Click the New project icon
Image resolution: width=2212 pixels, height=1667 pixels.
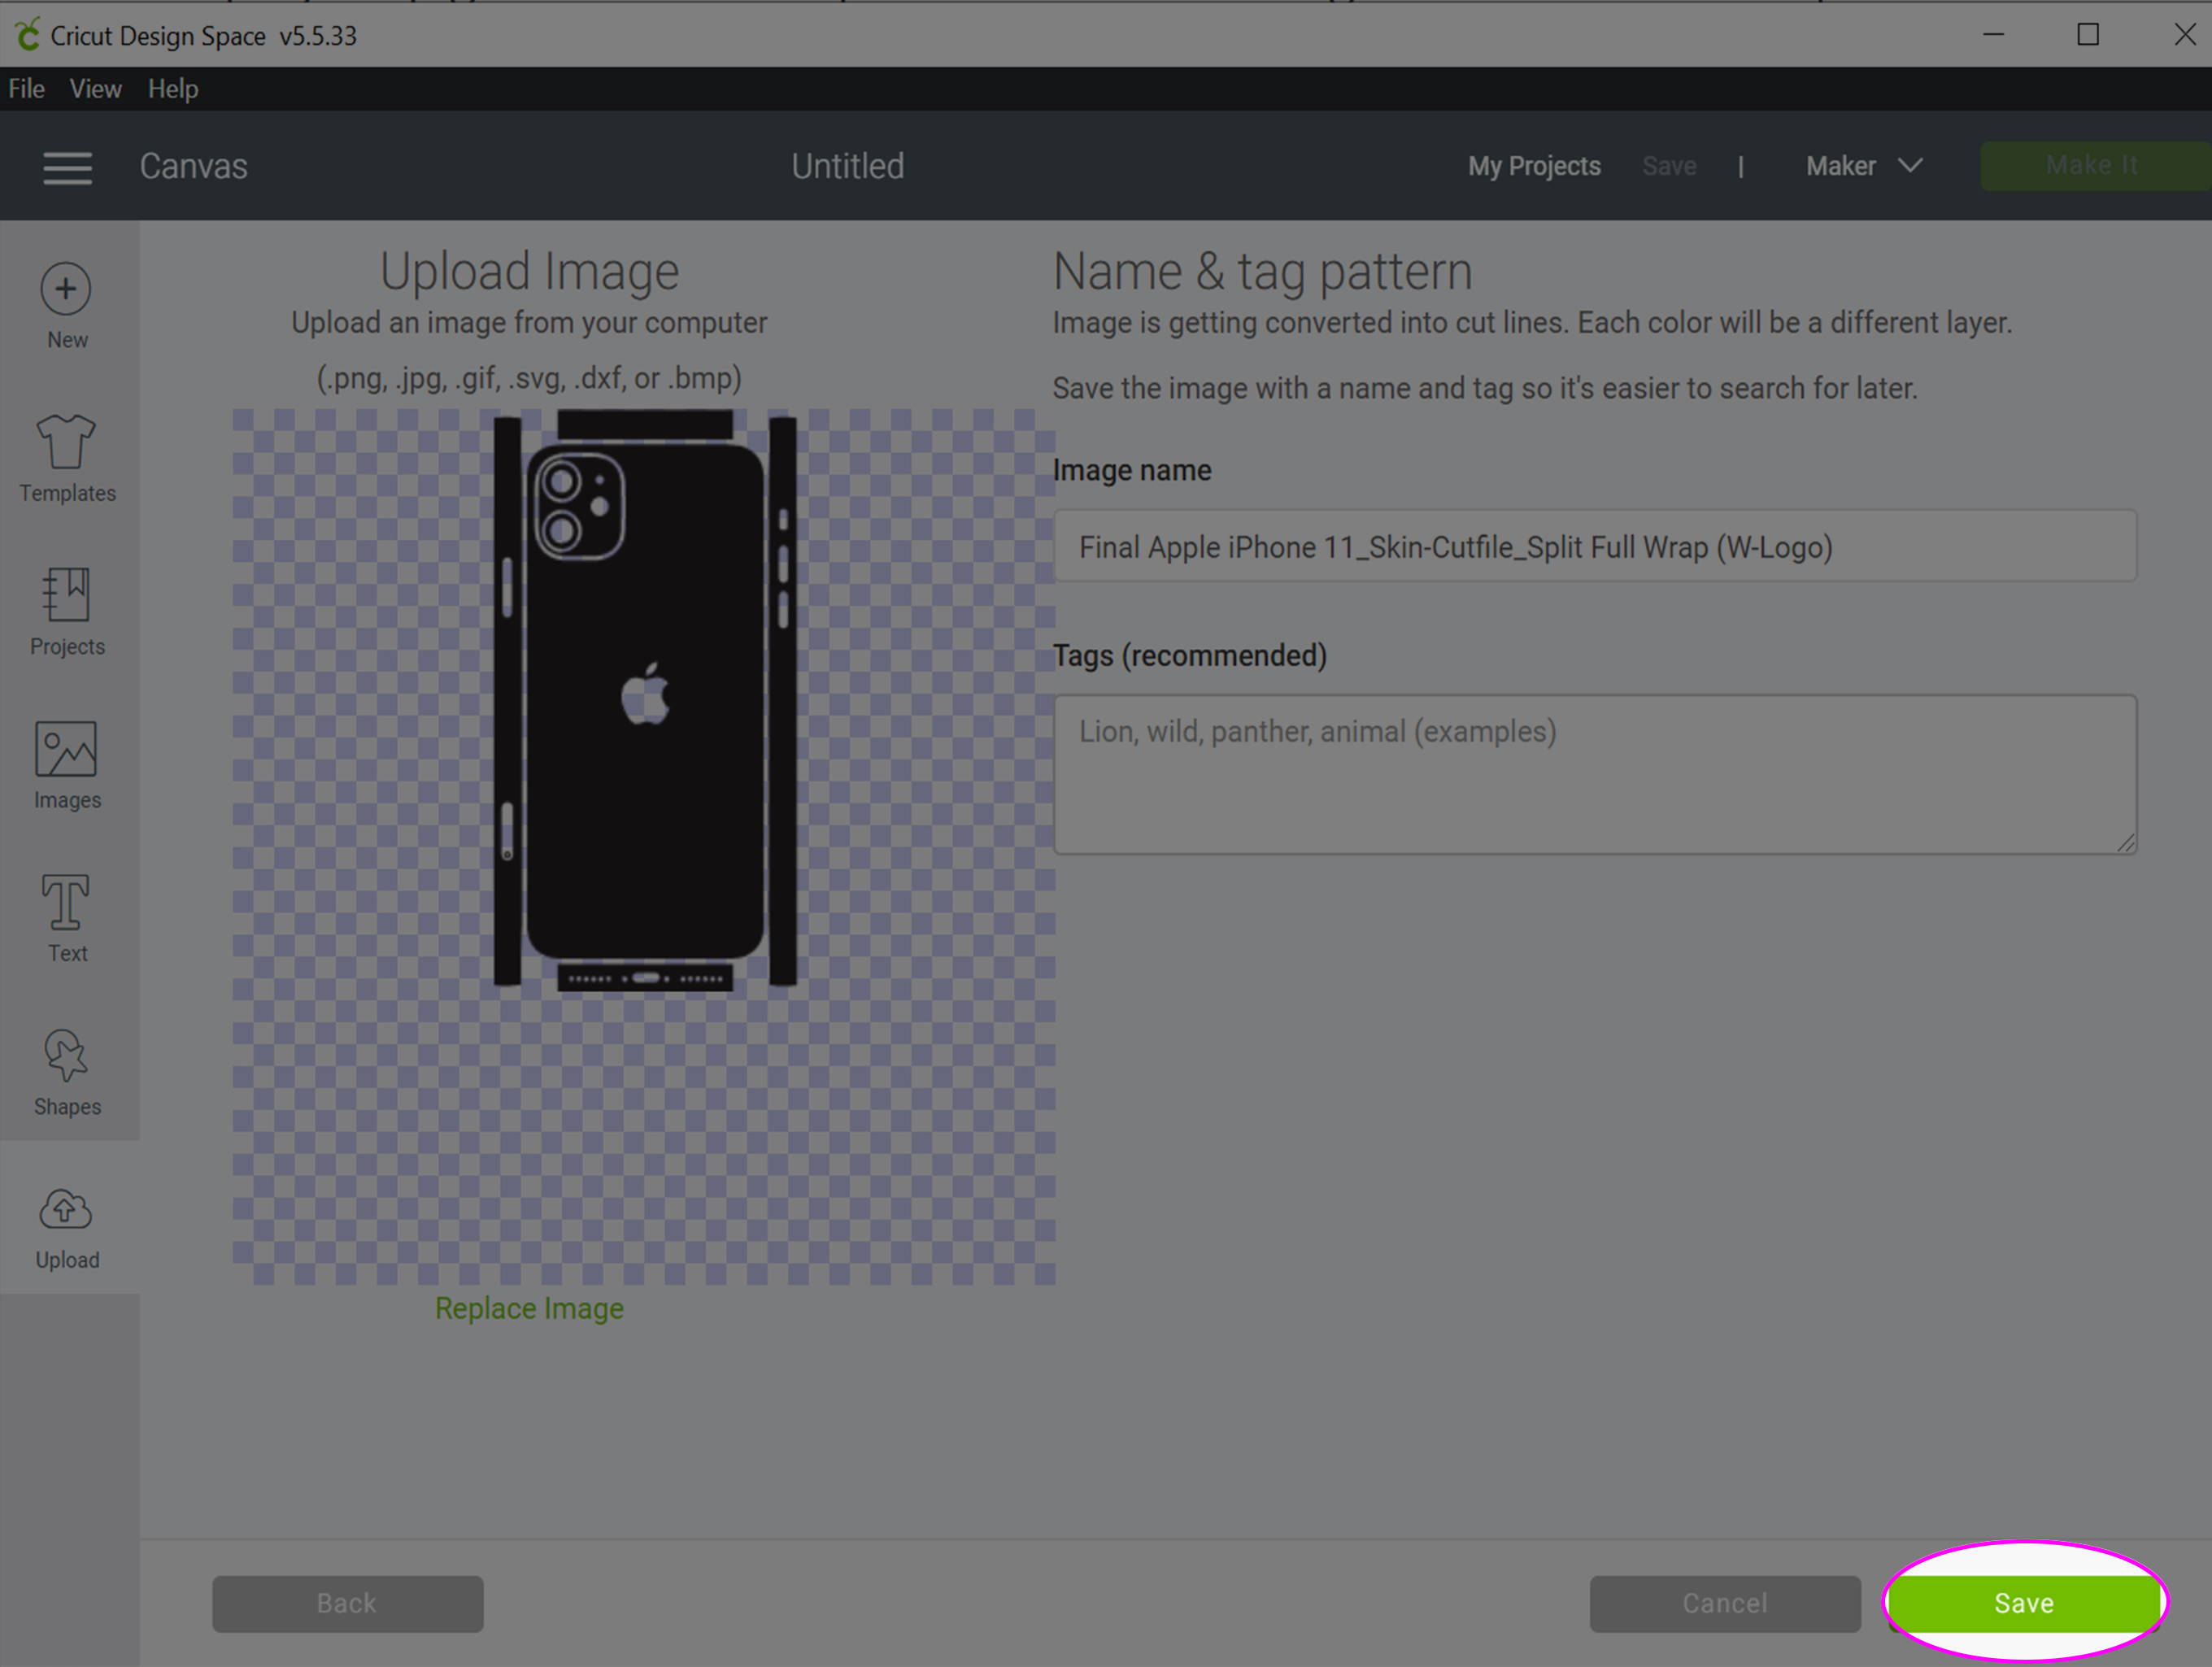tap(67, 306)
